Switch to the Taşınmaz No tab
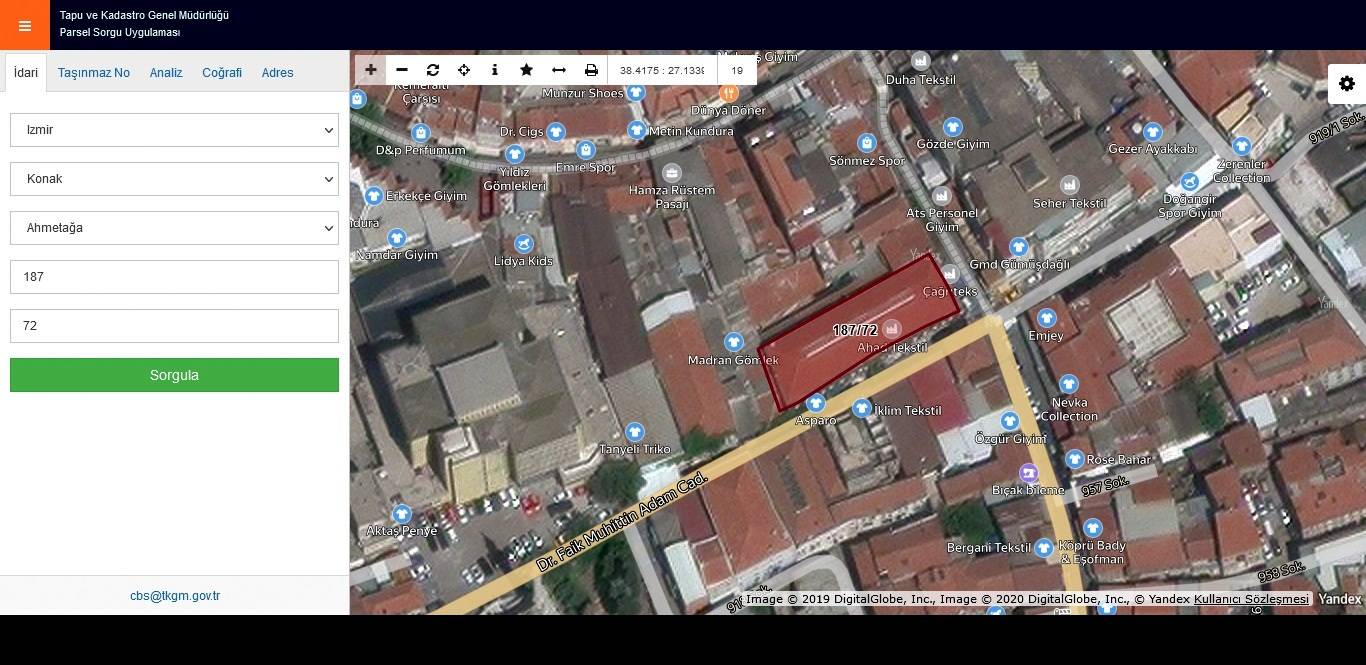The image size is (1366, 665). click(x=94, y=73)
